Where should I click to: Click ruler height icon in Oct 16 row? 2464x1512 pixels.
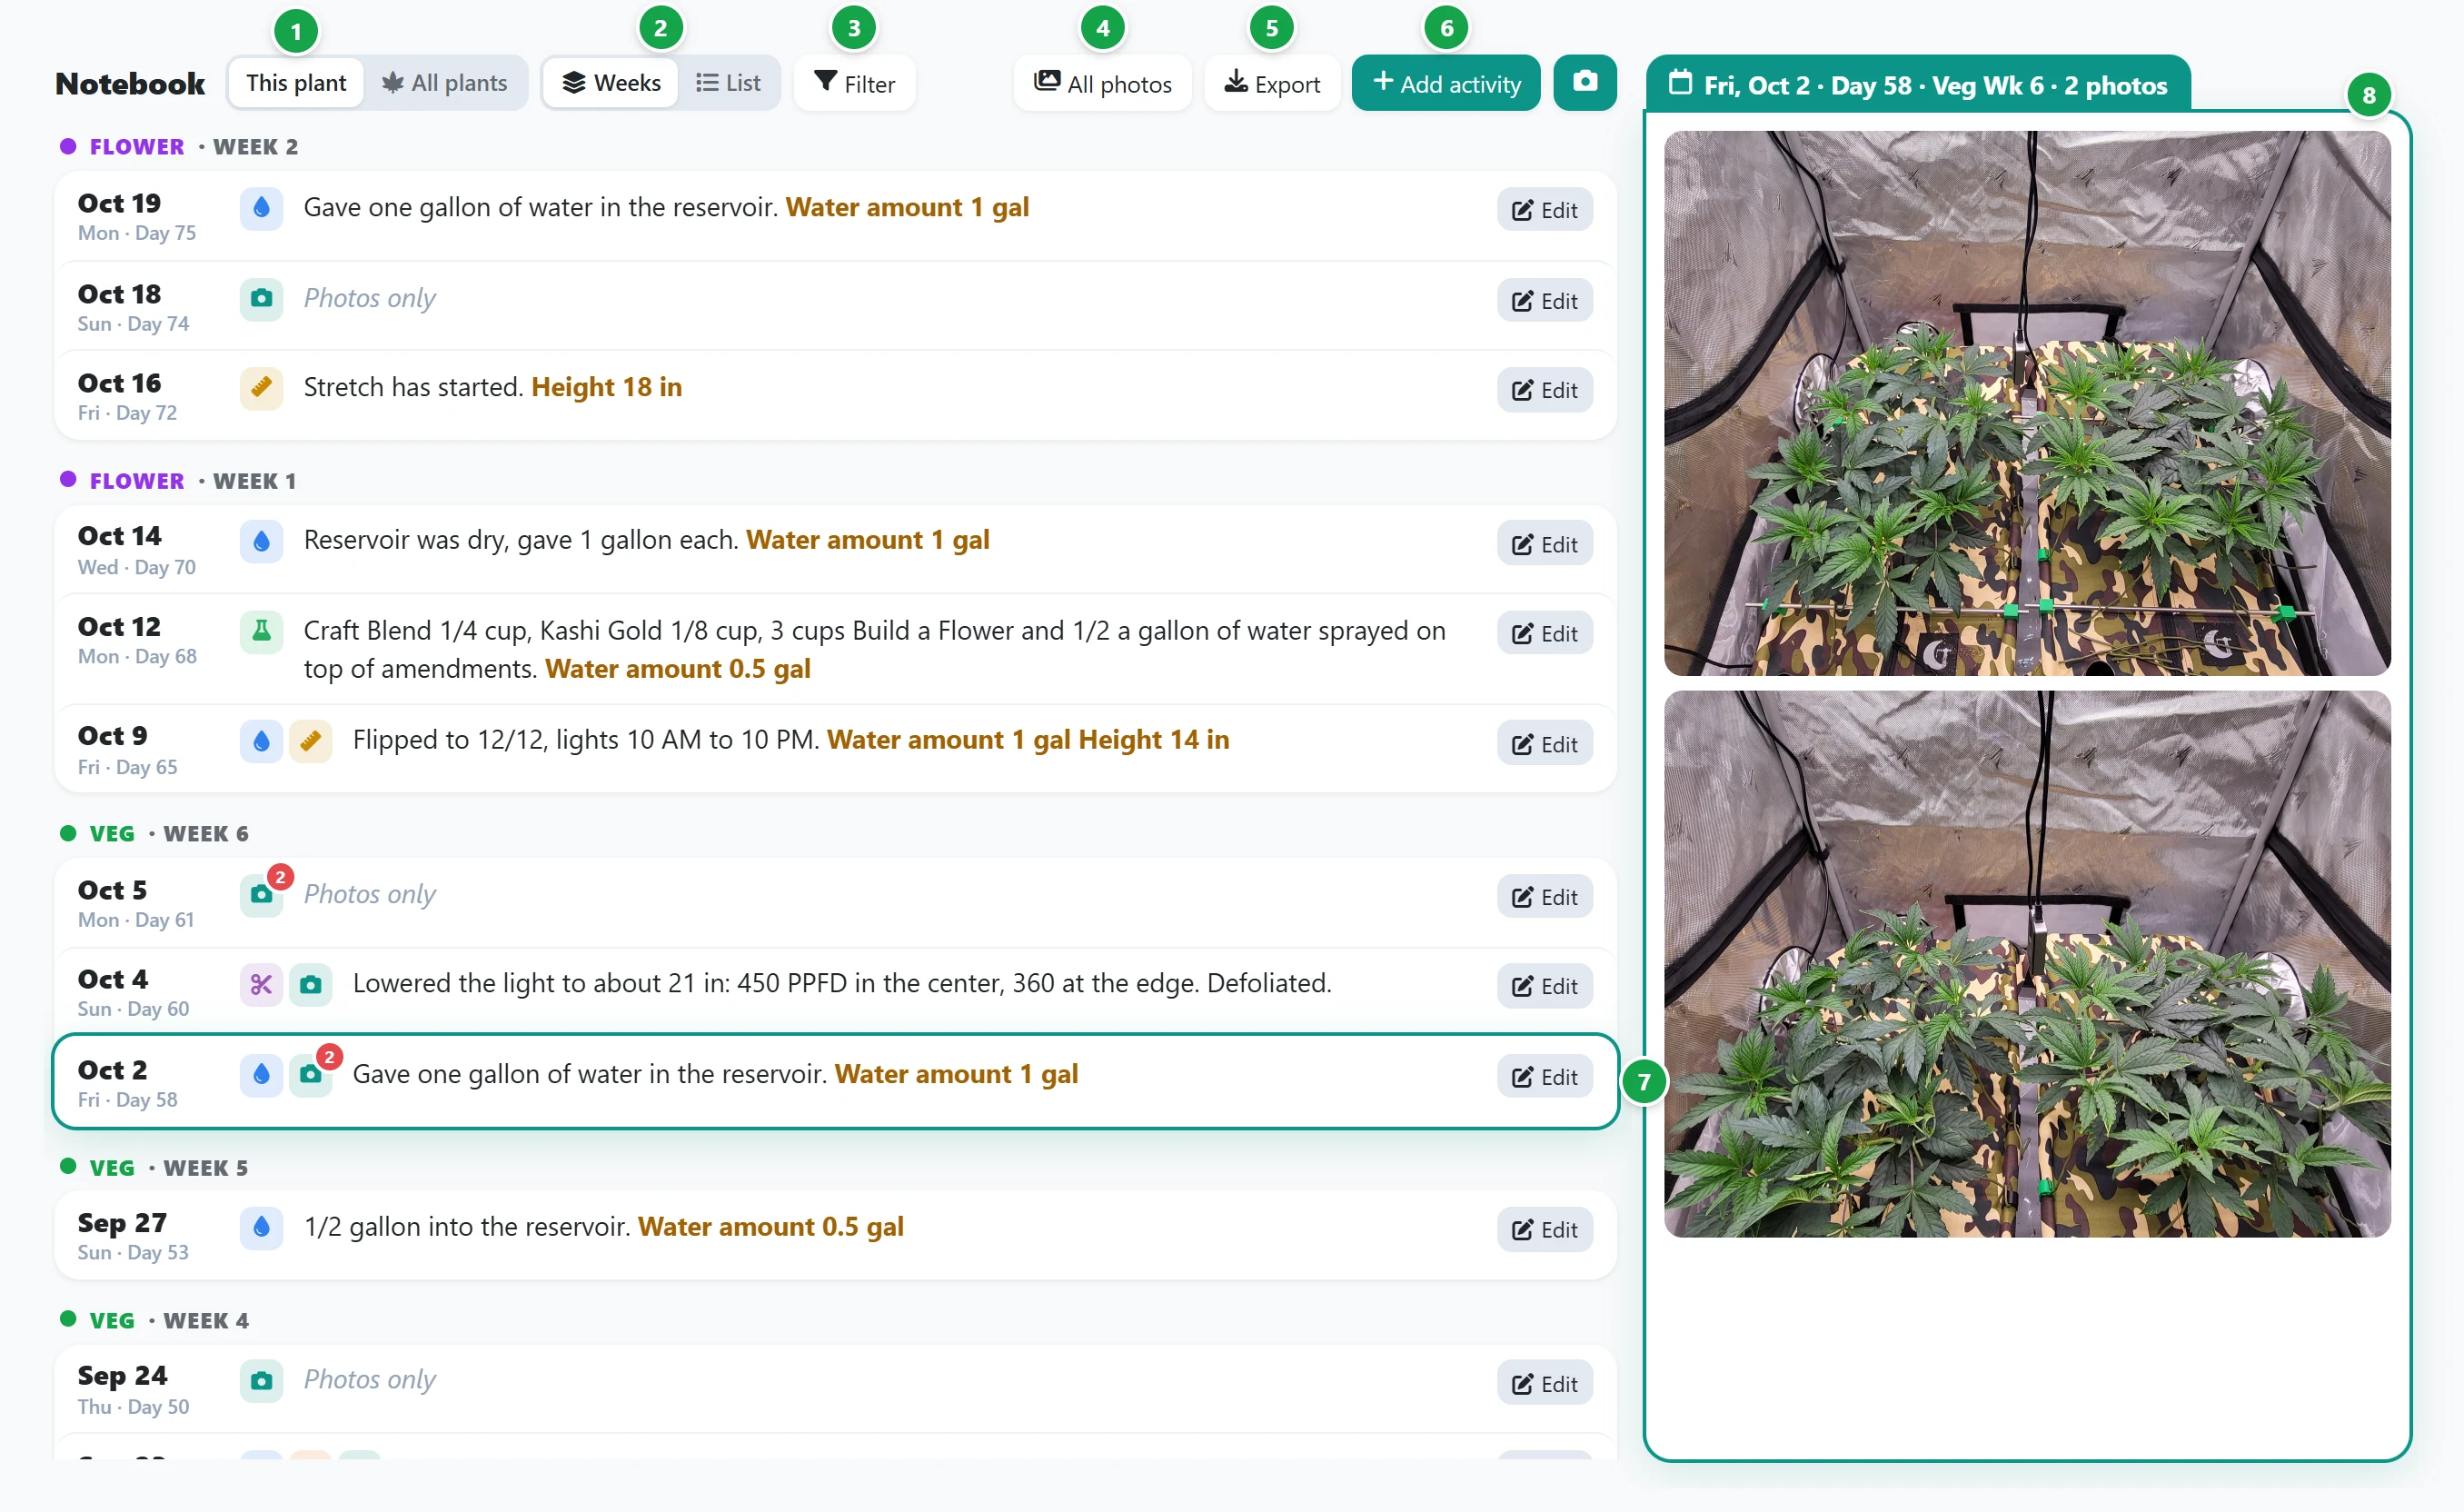[261, 388]
